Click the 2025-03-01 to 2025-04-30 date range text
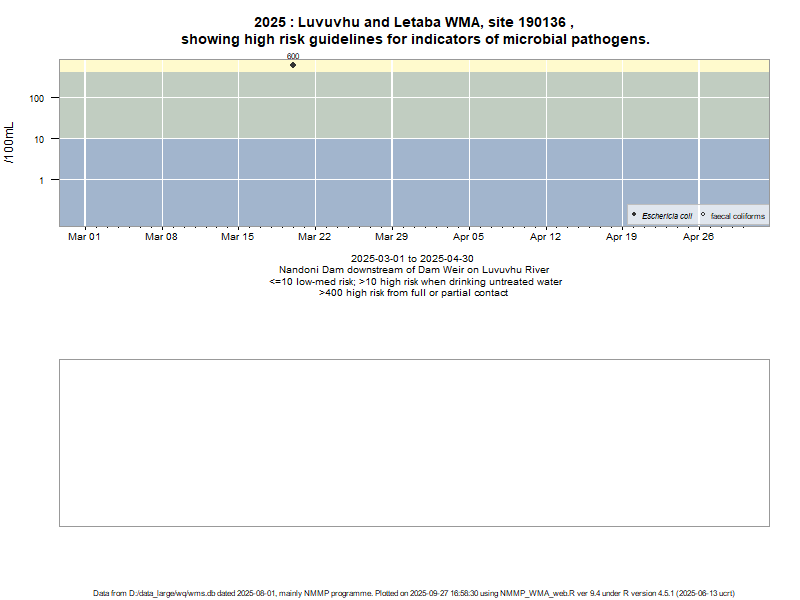 click(413, 259)
